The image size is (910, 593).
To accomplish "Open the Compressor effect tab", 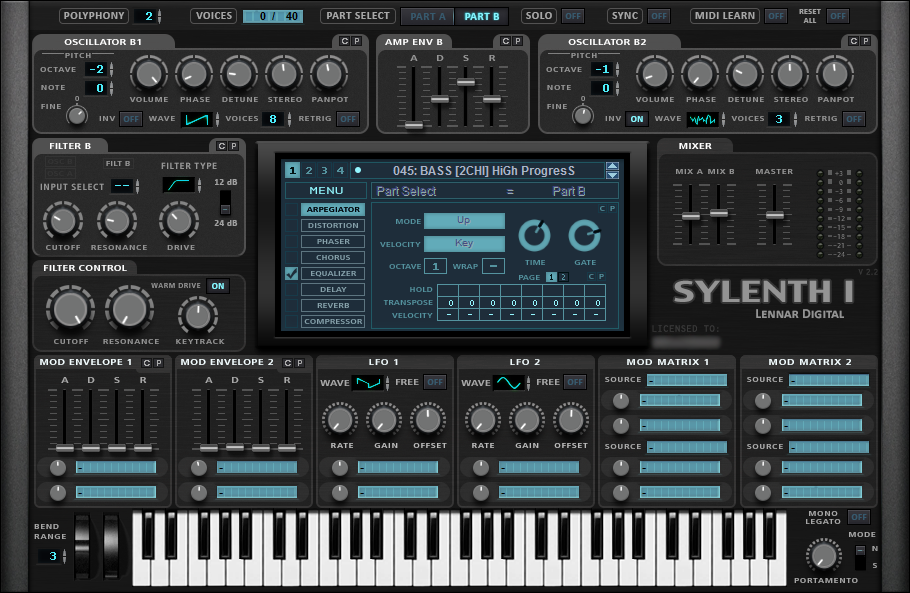I will coord(333,321).
